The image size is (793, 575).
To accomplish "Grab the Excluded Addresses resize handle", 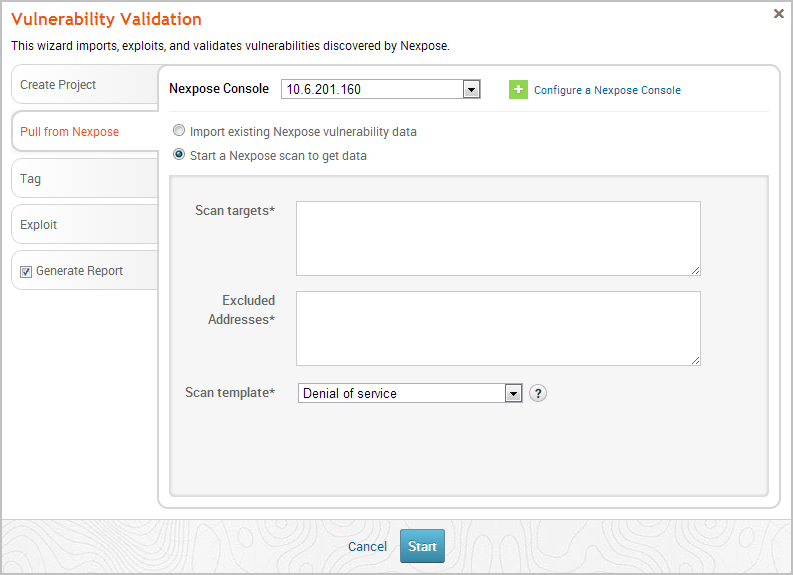I will click(x=695, y=360).
